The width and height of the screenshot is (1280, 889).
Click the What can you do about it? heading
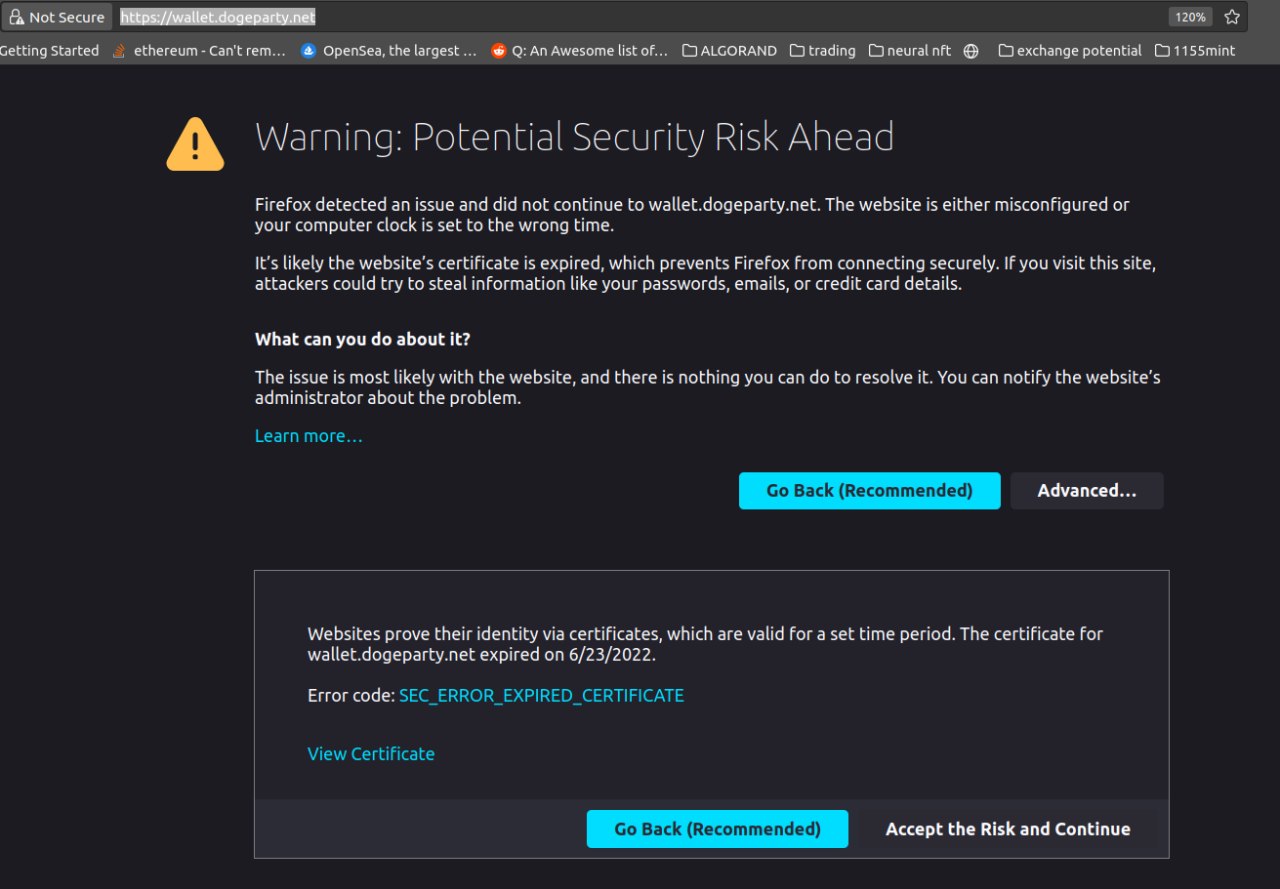coord(363,340)
